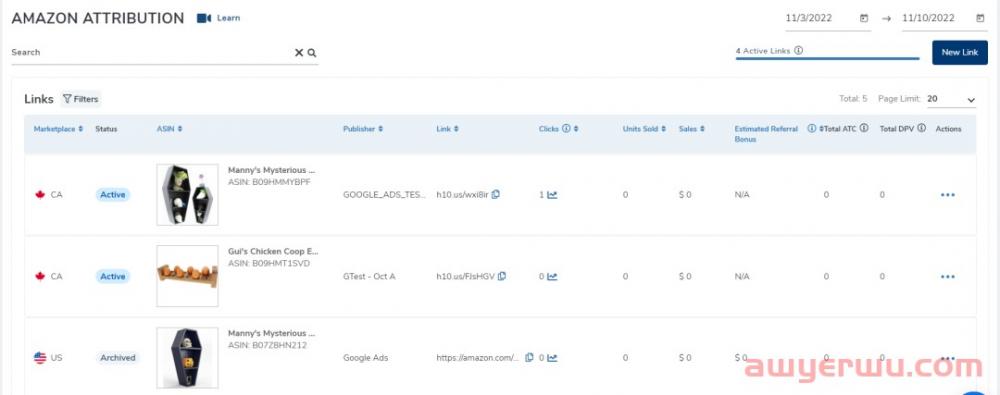Expand the Page Limit dropdown
Image resolution: width=1000 pixels, height=395 pixels.
click(x=951, y=100)
